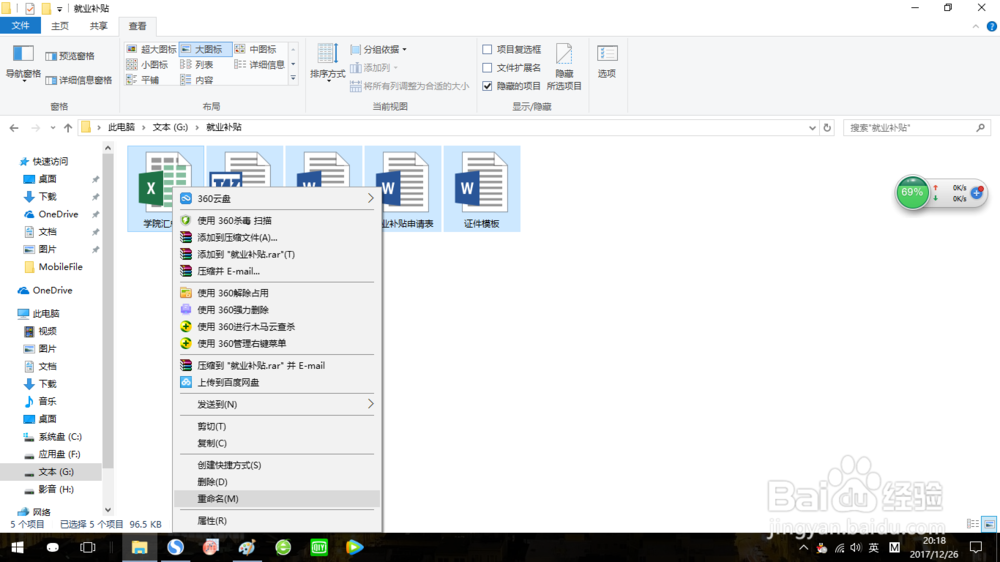Select 中图标 medium icons layout

click(x=256, y=49)
